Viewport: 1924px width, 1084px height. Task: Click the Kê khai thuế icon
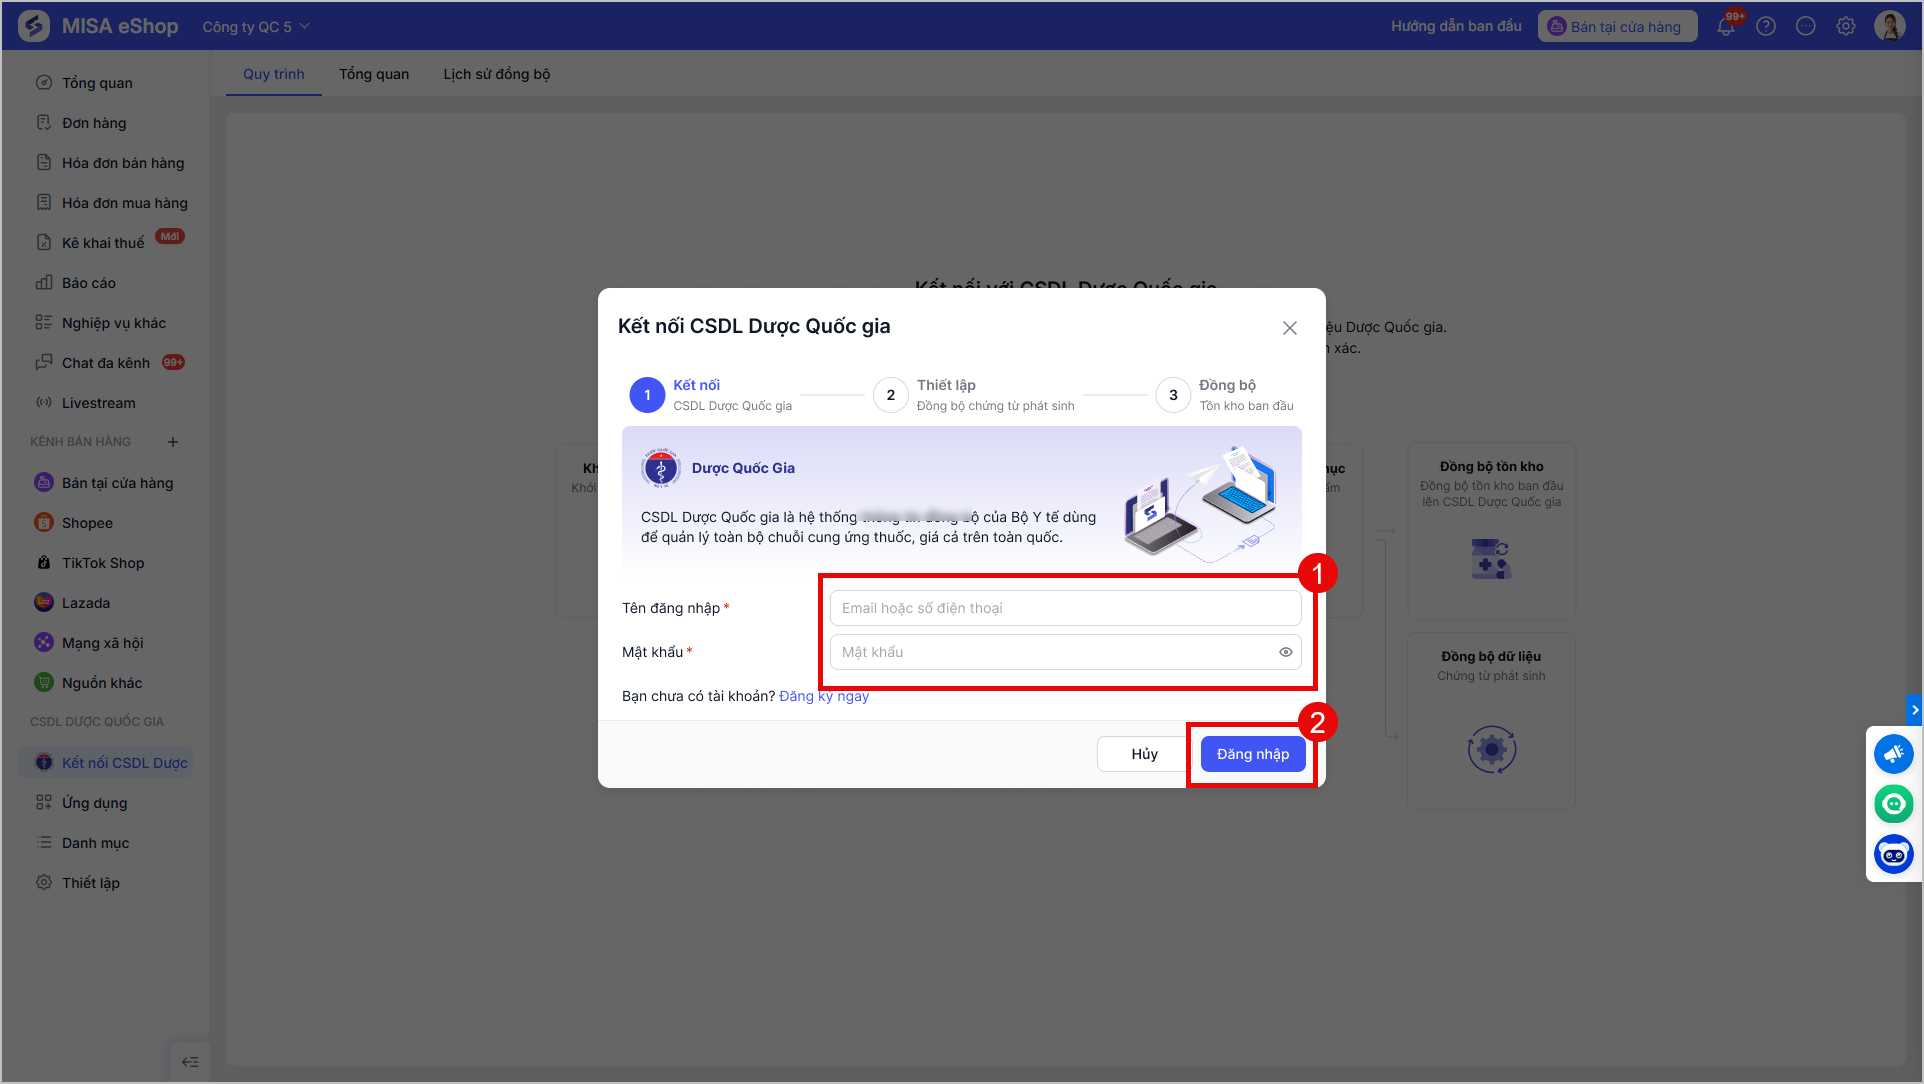(44, 243)
